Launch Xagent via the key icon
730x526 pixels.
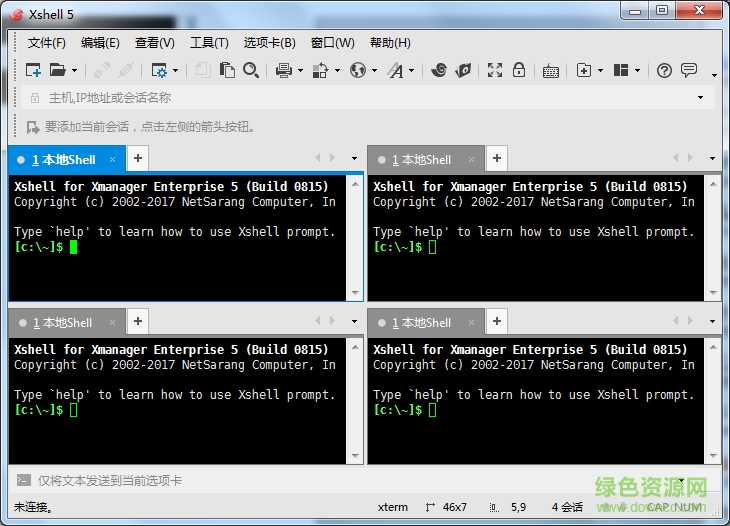(463, 70)
